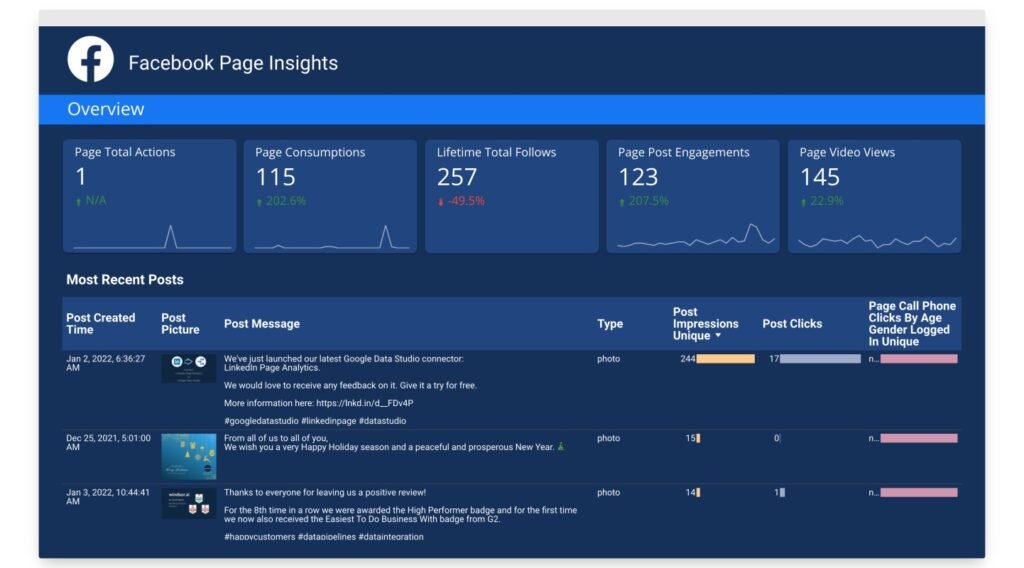Open the Happy Holiday post picture
The image size is (1024, 568).
click(188, 456)
